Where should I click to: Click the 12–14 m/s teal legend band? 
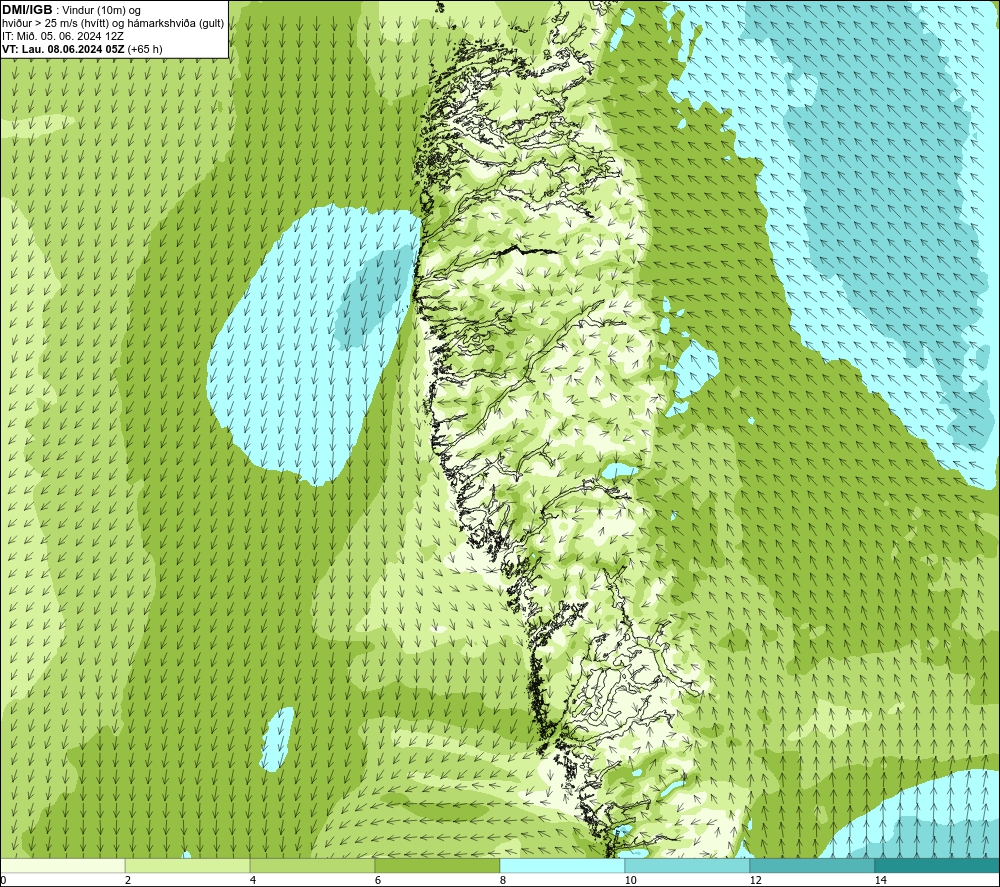point(812,866)
